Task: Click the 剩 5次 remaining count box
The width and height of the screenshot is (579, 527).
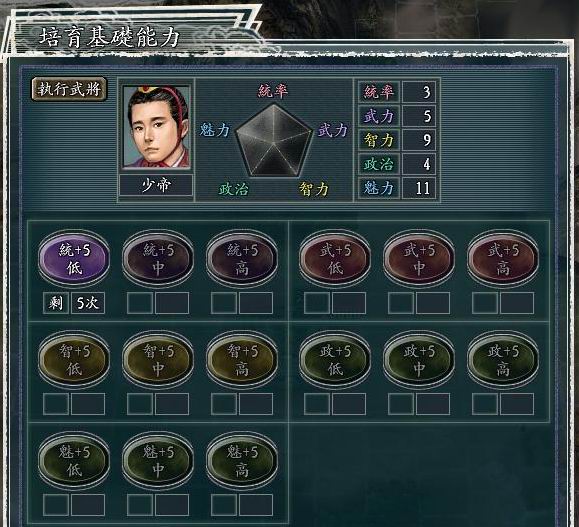Action: click(x=74, y=303)
